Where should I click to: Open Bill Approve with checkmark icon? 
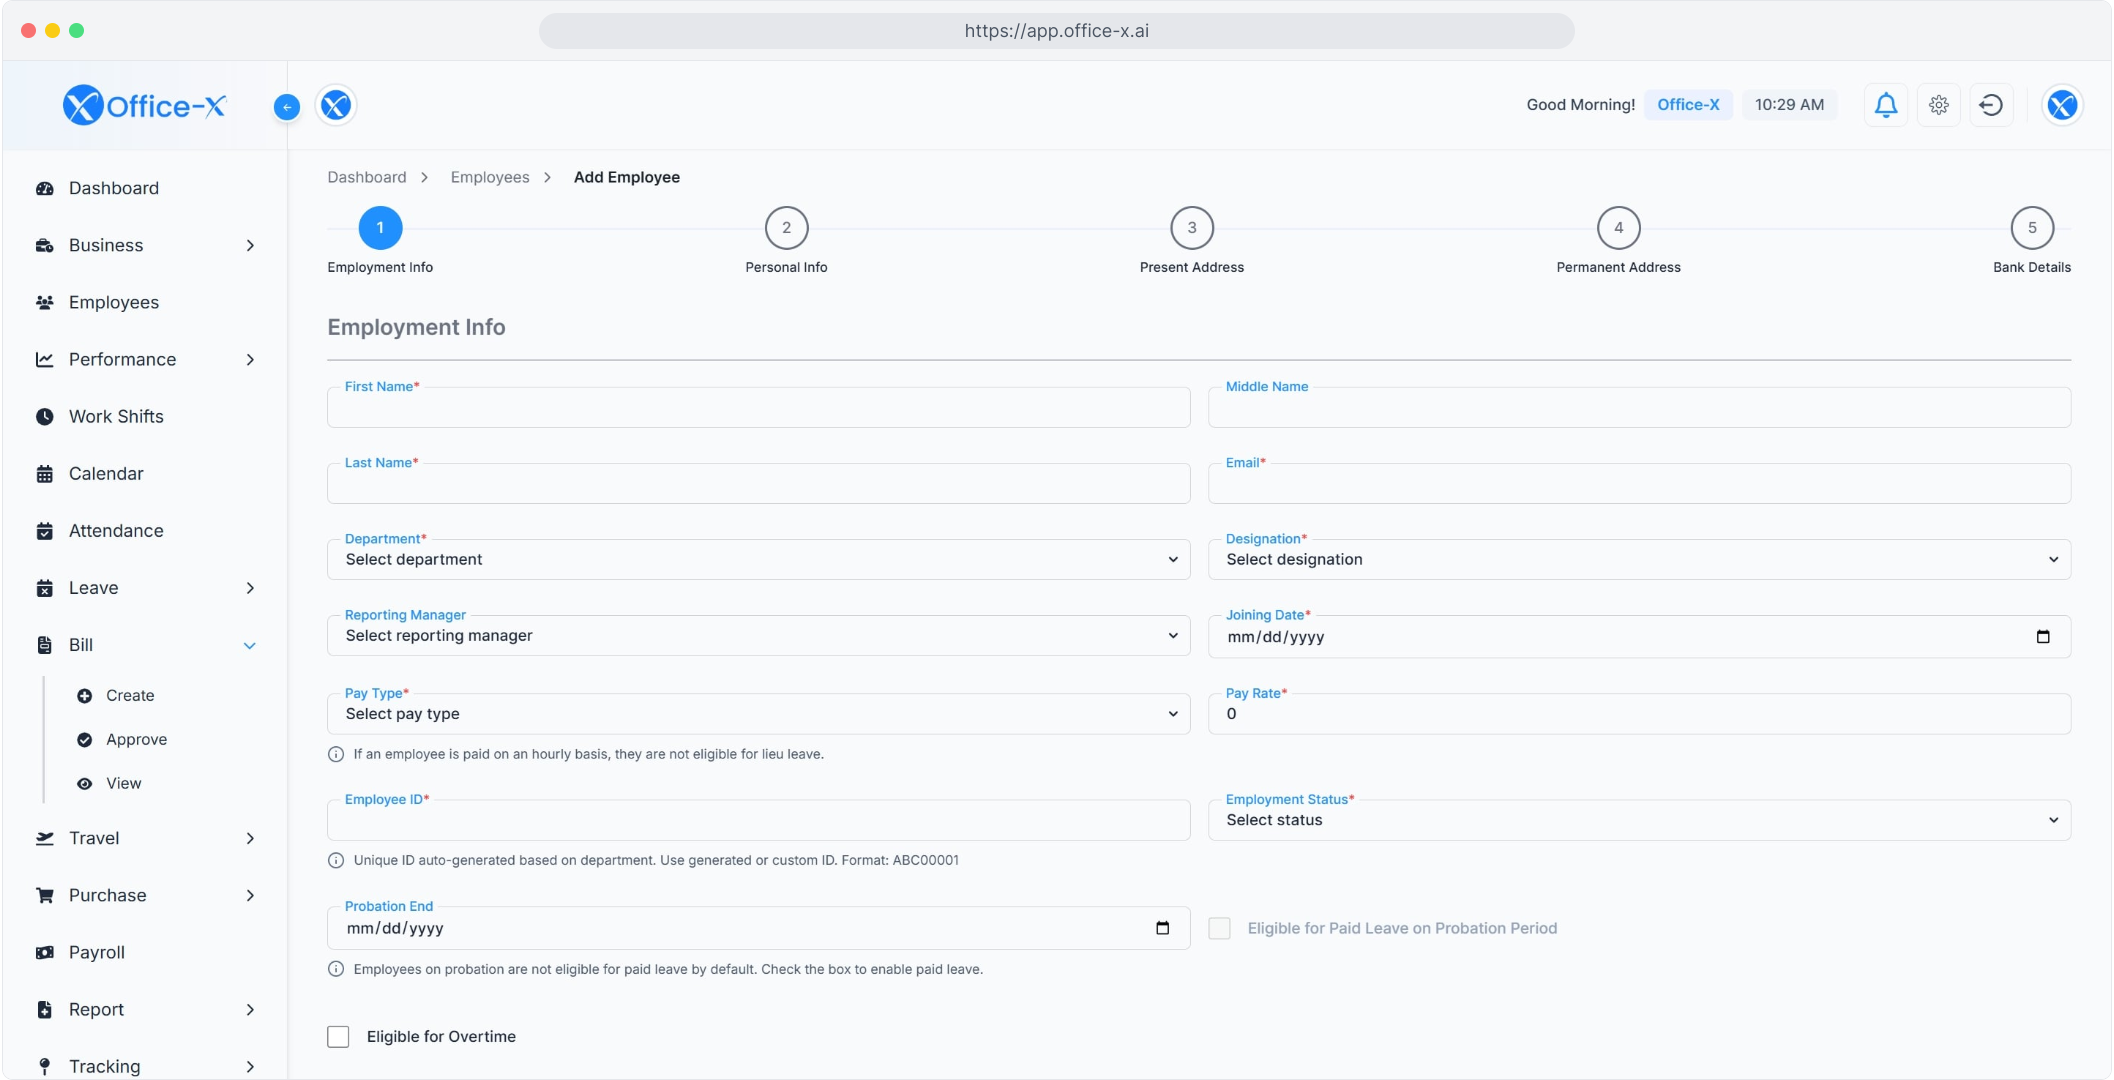pyautogui.click(x=85, y=740)
